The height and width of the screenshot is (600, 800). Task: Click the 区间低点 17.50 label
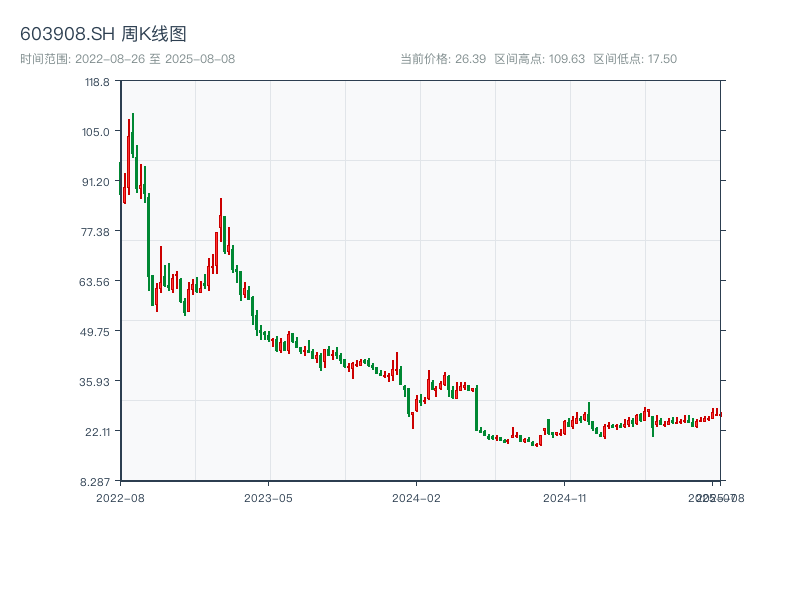tap(635, 59)
